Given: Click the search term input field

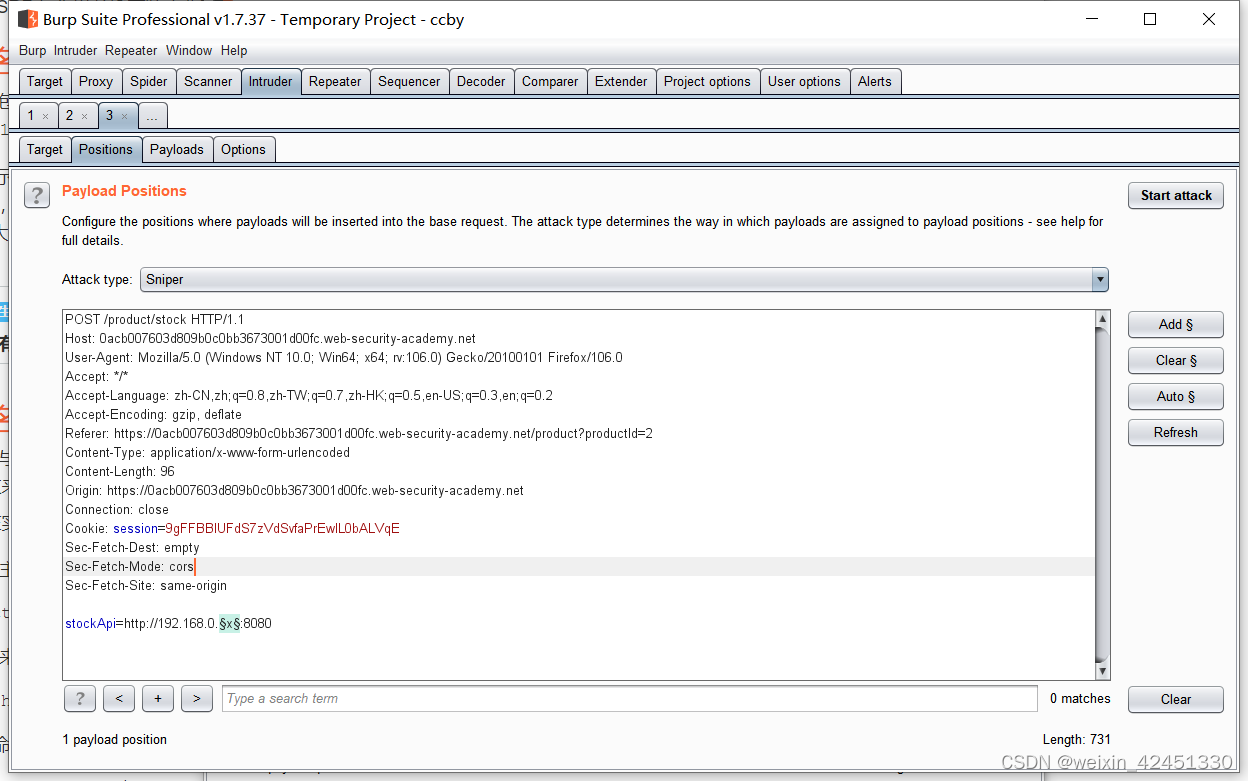Looking at the screenshot, I should tap(630, 699).
